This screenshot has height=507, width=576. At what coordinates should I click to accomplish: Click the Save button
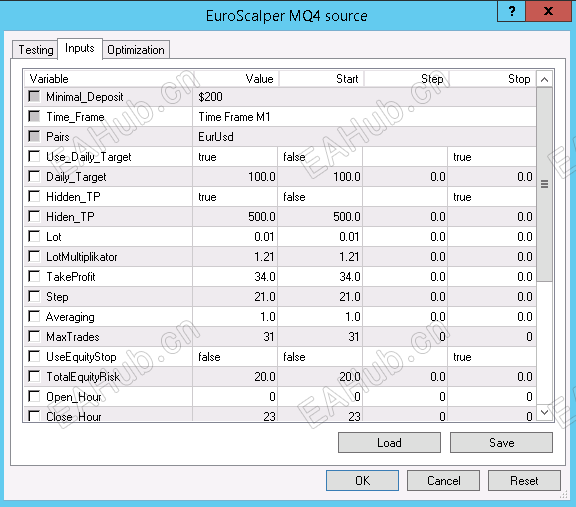point(501,443)
